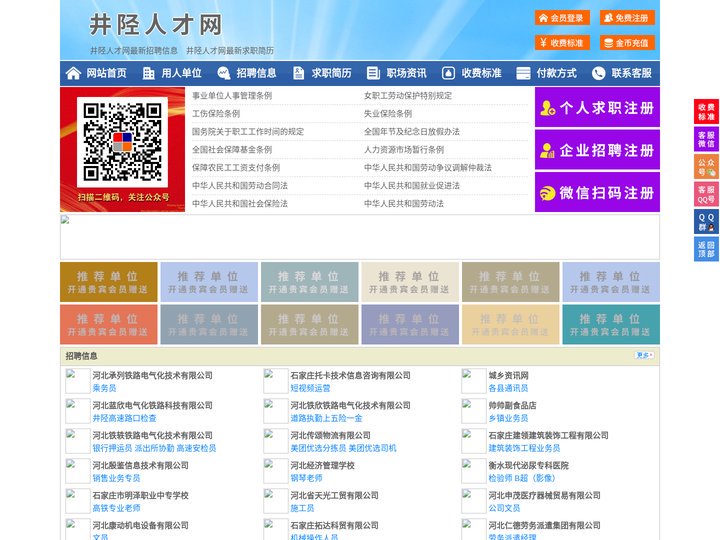Open 中华人民共和国劳动法 link
The height and width of the screenshot is (540, 720).
[404, 203]
